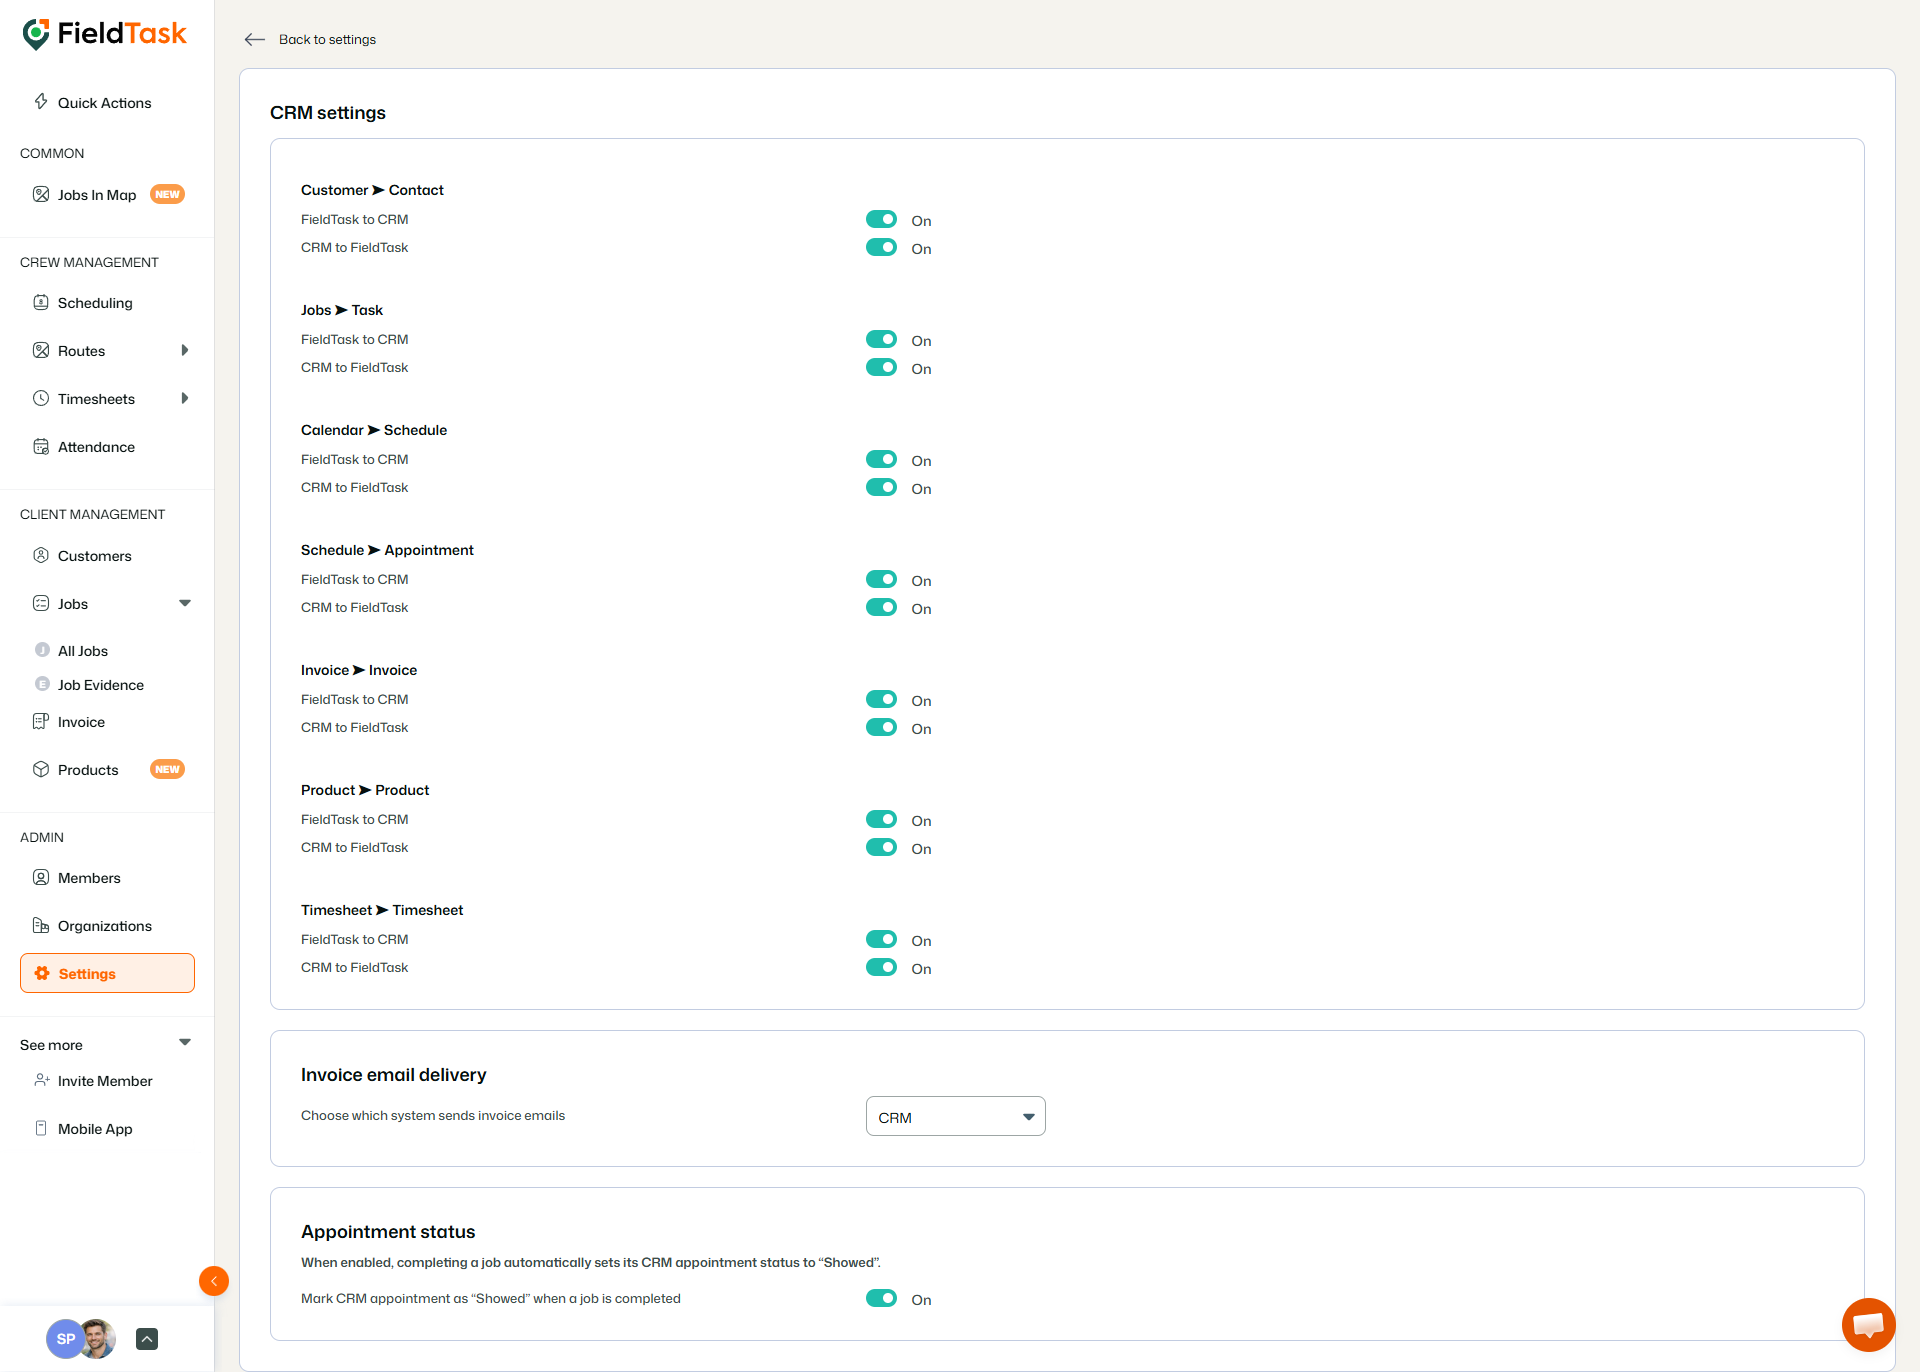Open Organizations page
Viewport: 1920px width, 1372px height.
(107, 926)
